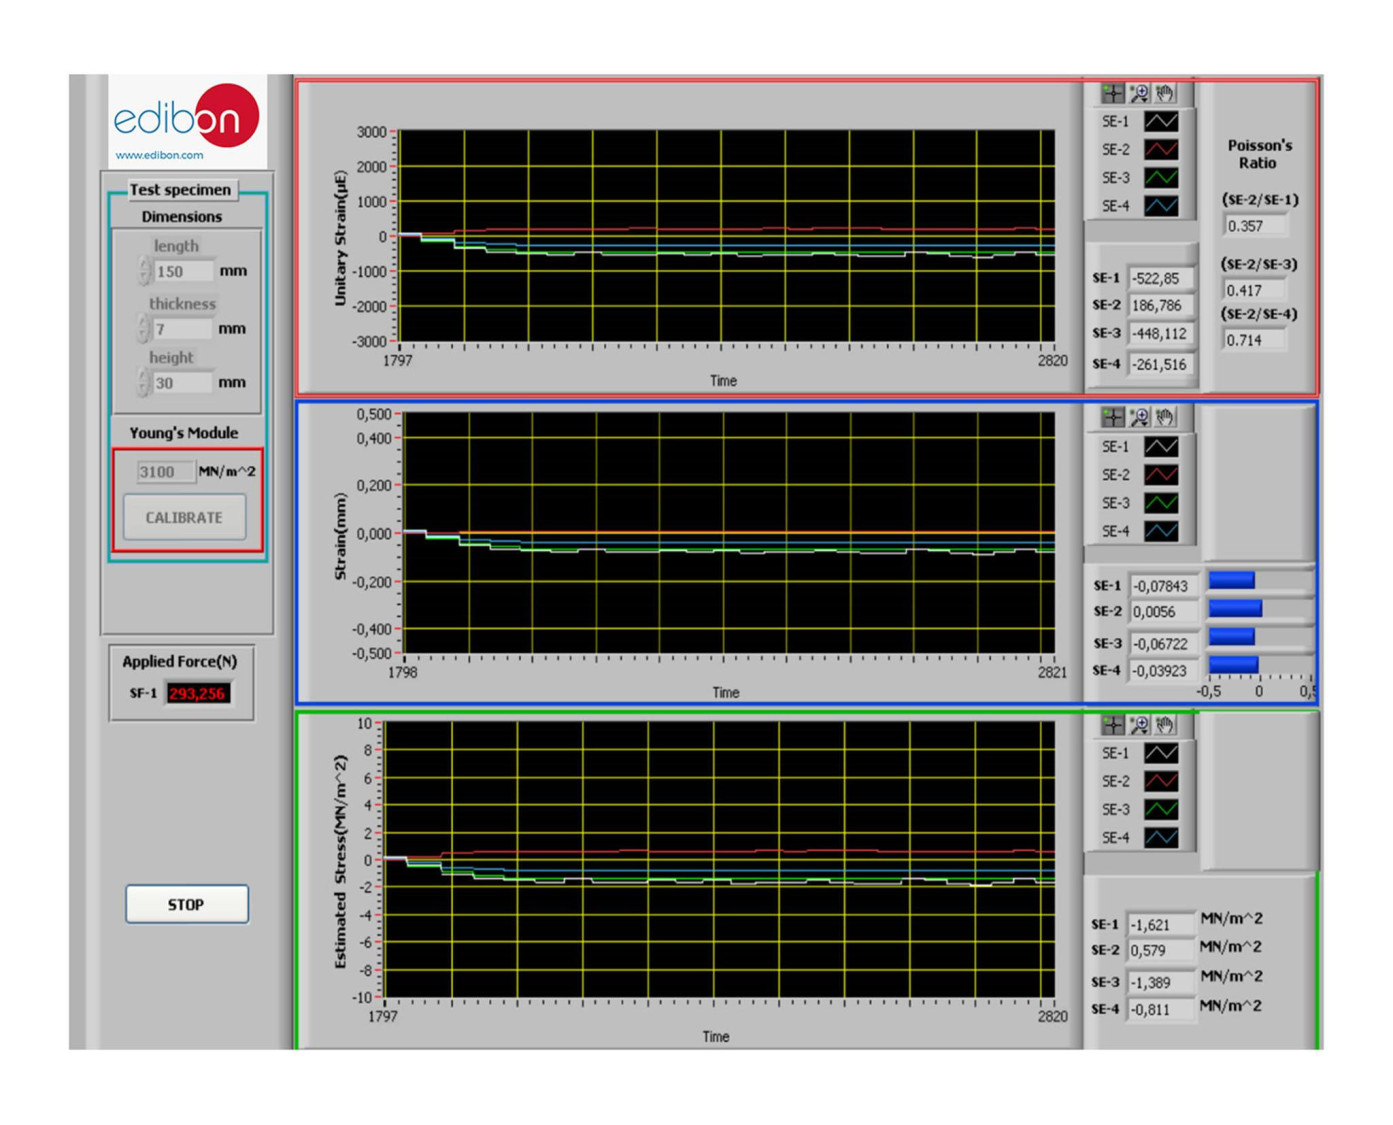1393x1125 pixels.
Task: Click SE-3 green plot legend in Estimated Stress
Action: click(1160, 809)
